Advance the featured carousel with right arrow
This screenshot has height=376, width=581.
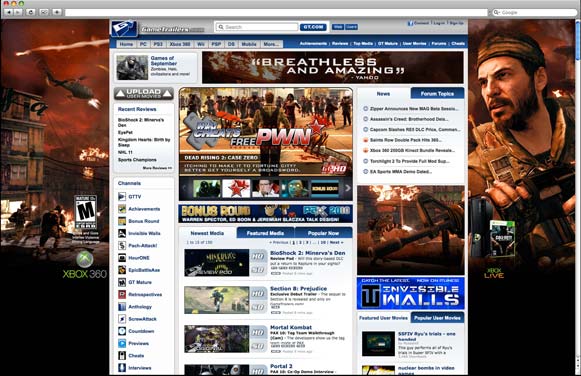click(x=348, y=188)
